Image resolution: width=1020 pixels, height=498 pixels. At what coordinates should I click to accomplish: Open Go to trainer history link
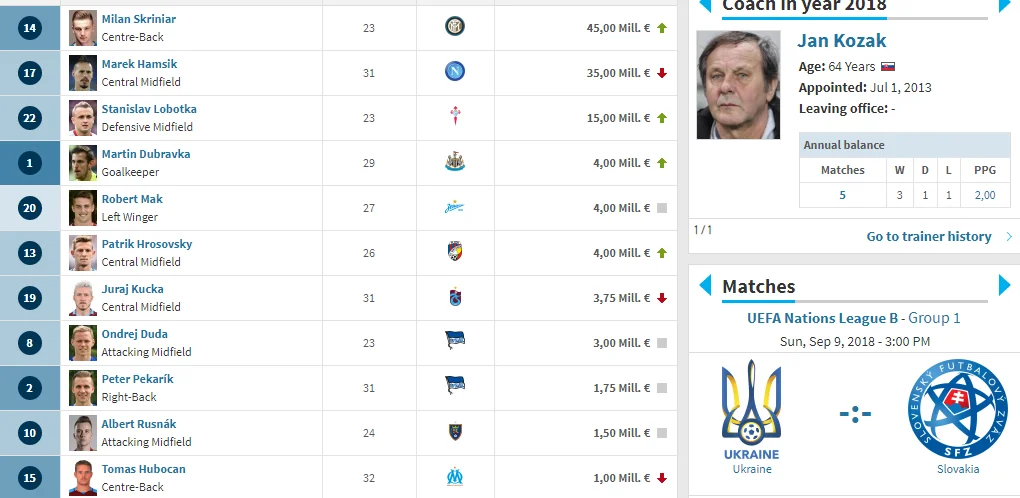(x=929, y=237)
